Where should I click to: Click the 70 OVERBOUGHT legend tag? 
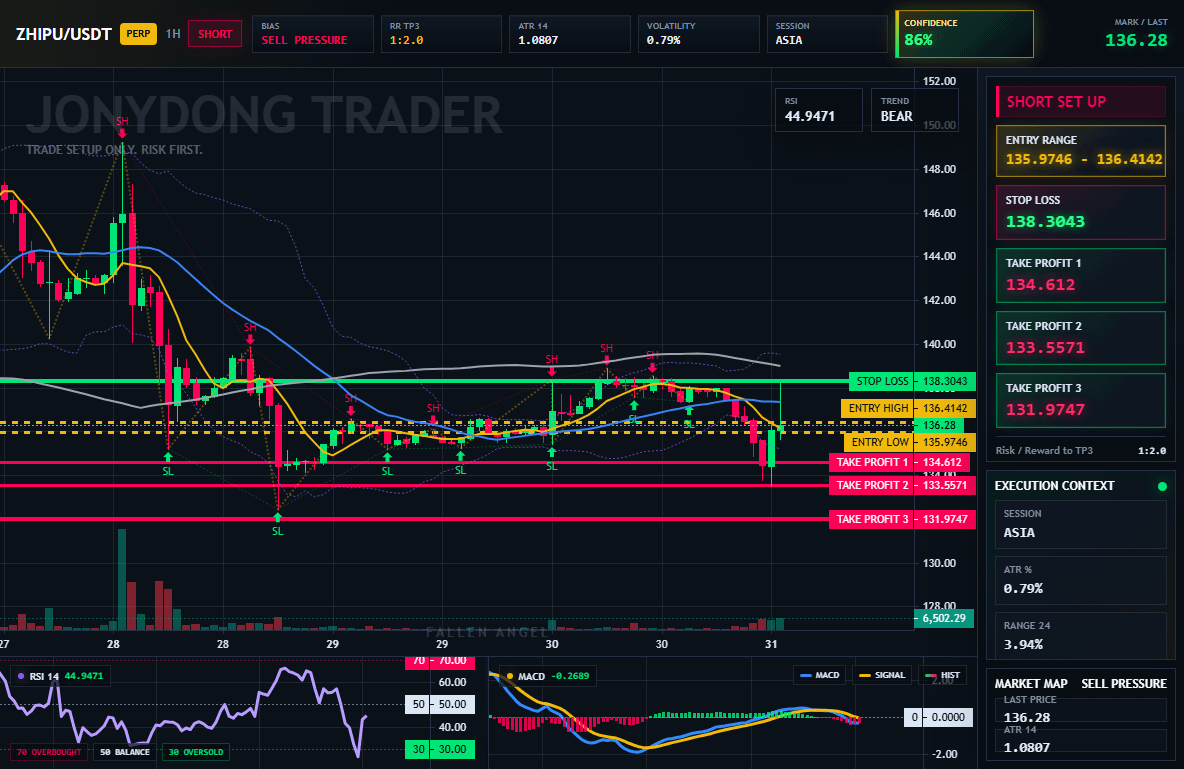[x=49, y=752]
